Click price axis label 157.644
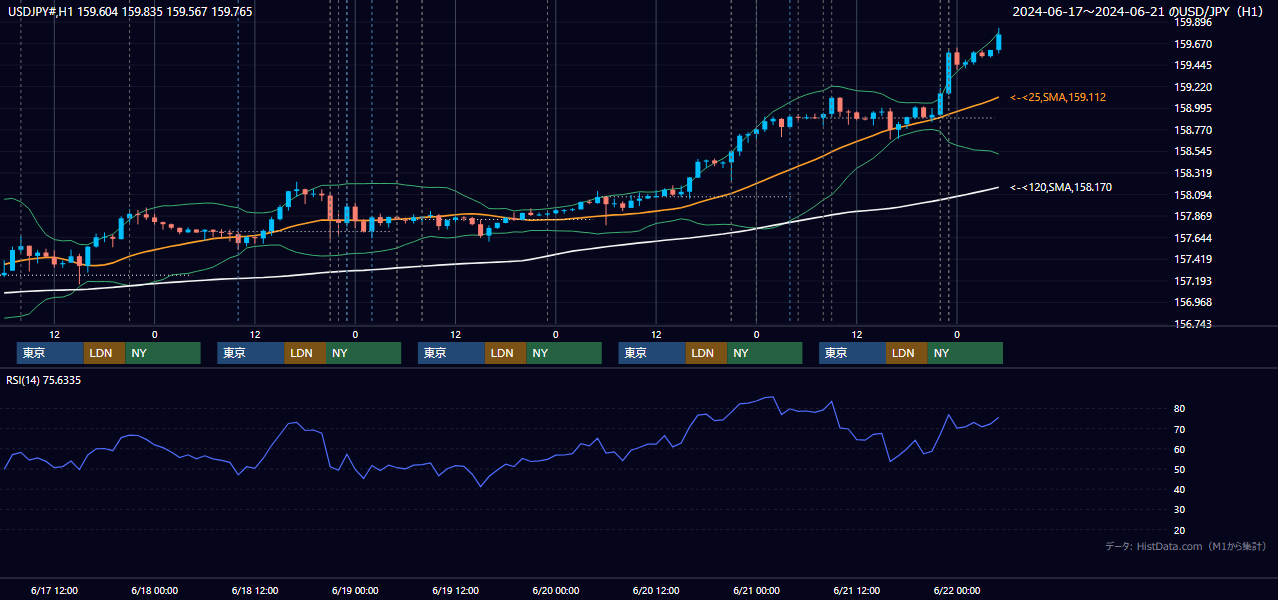Screen dimensions: 1278x600 point(1192,238)
